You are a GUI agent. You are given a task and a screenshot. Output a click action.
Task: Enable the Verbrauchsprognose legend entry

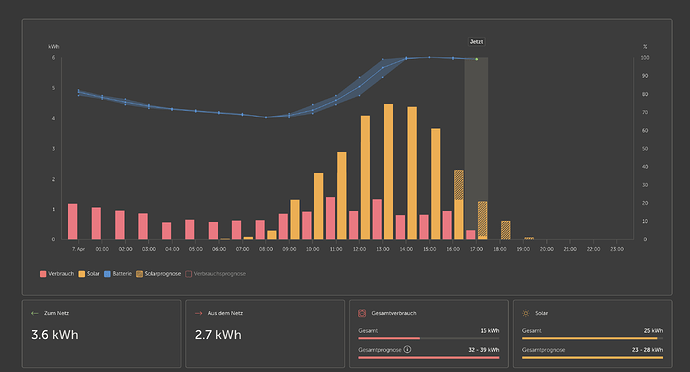[216, 274]
